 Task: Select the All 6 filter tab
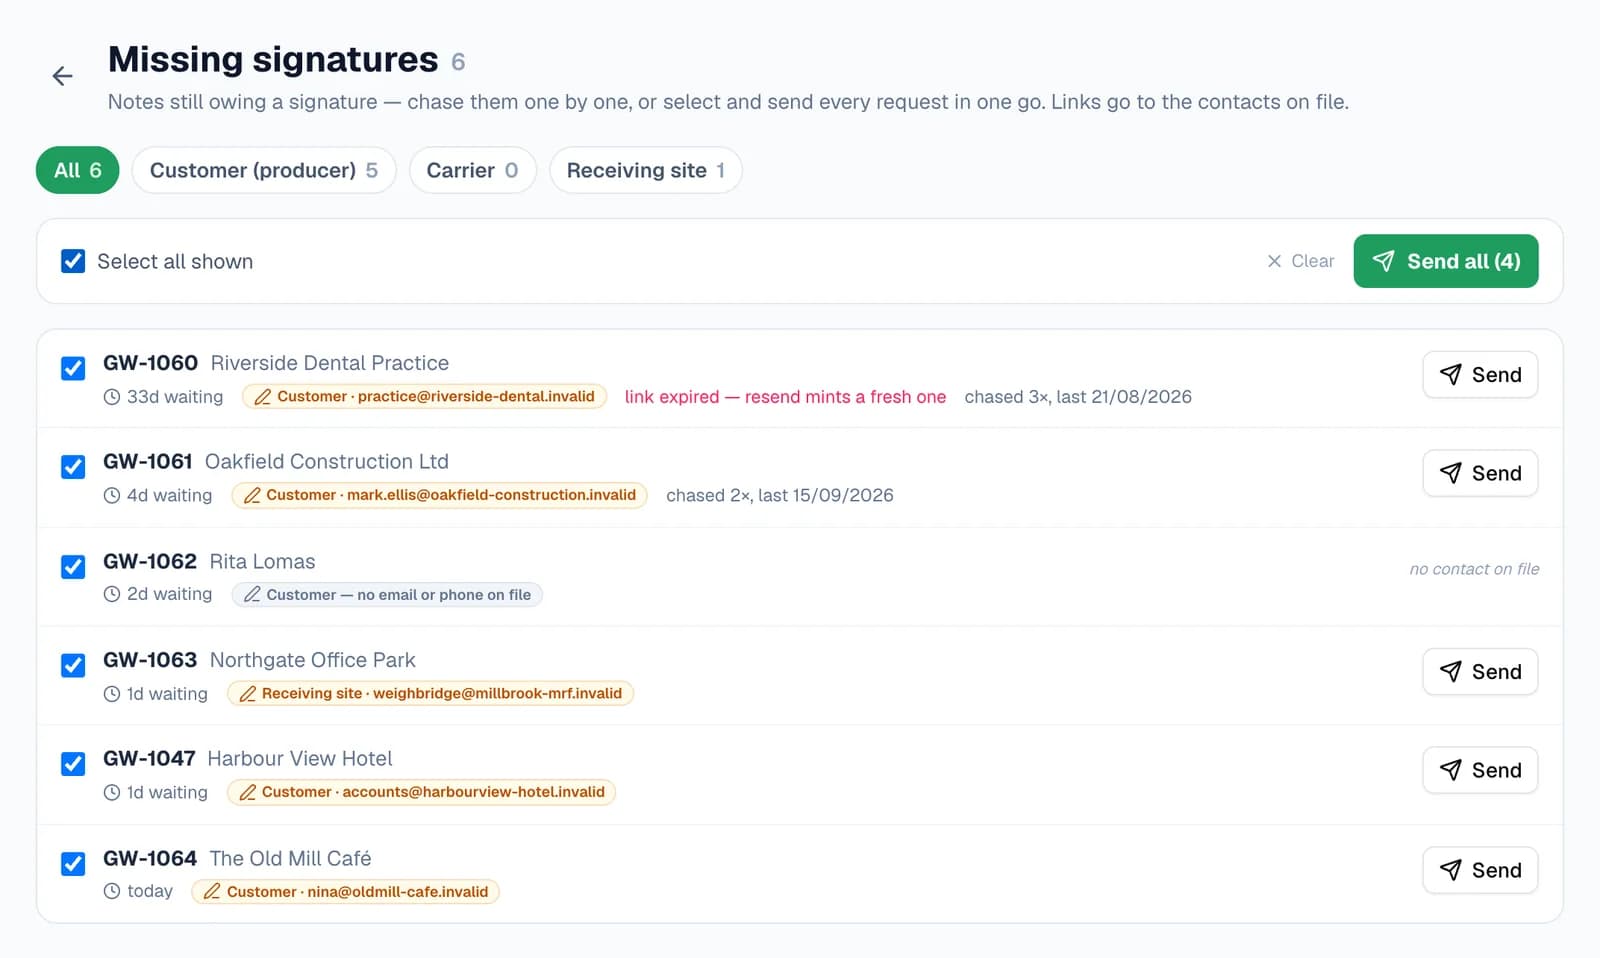click(77, 170)
